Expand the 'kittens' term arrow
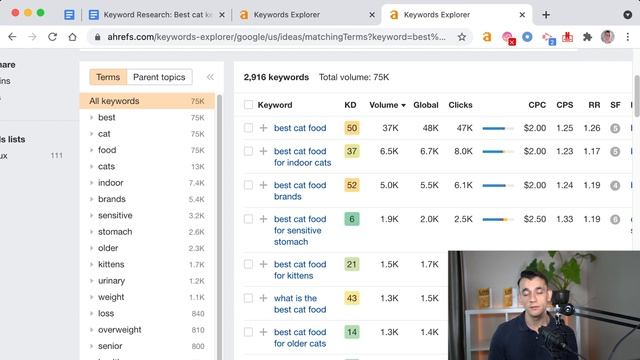The width and height of the screenshot is (640, 360). click(x=91, y=264)
